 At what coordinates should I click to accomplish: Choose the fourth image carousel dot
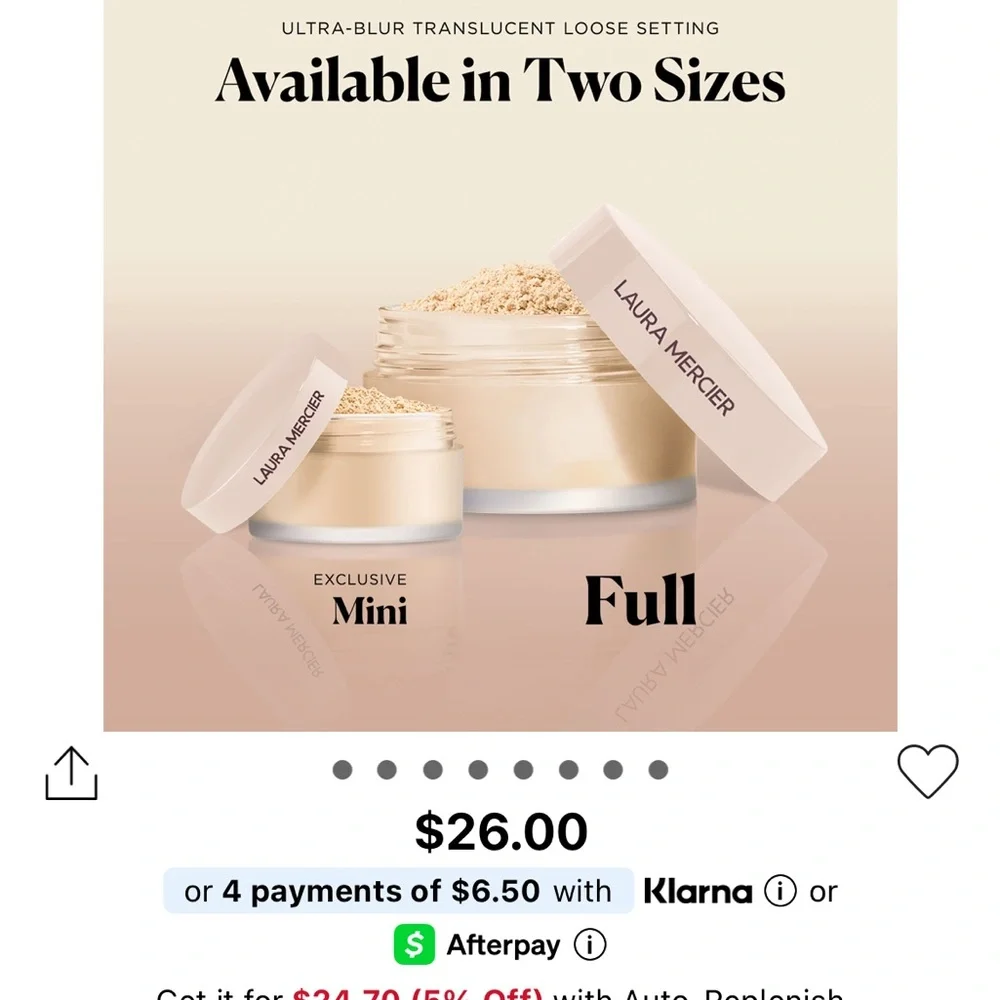pyautogui.click(x=478, y=769)
